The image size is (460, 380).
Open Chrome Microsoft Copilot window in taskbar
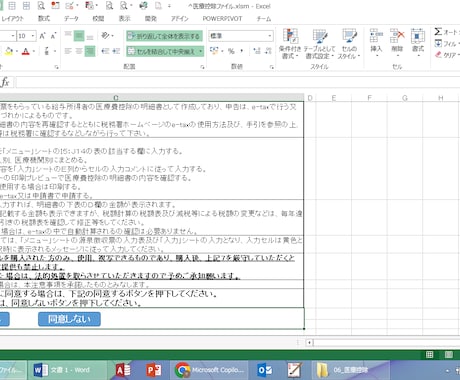(x=210, y=370)
